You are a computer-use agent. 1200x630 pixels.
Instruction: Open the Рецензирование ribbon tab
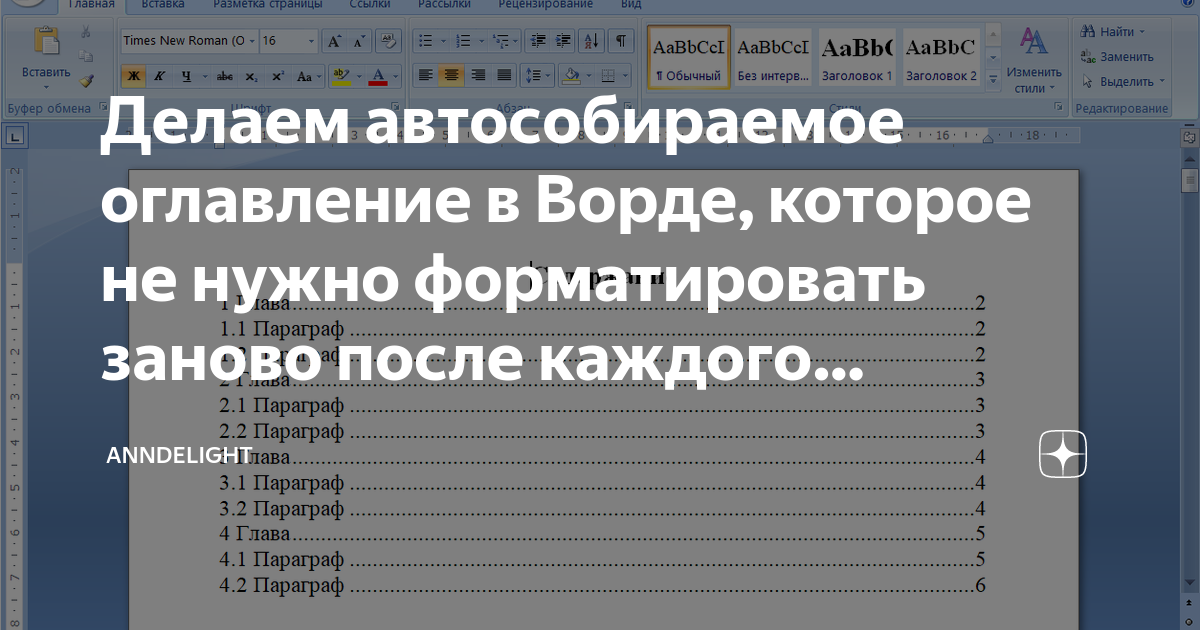[548, 5]
